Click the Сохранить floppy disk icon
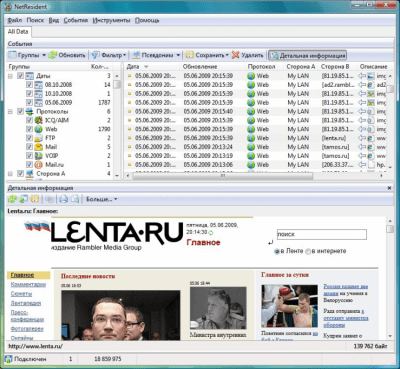 pos(190,55)
